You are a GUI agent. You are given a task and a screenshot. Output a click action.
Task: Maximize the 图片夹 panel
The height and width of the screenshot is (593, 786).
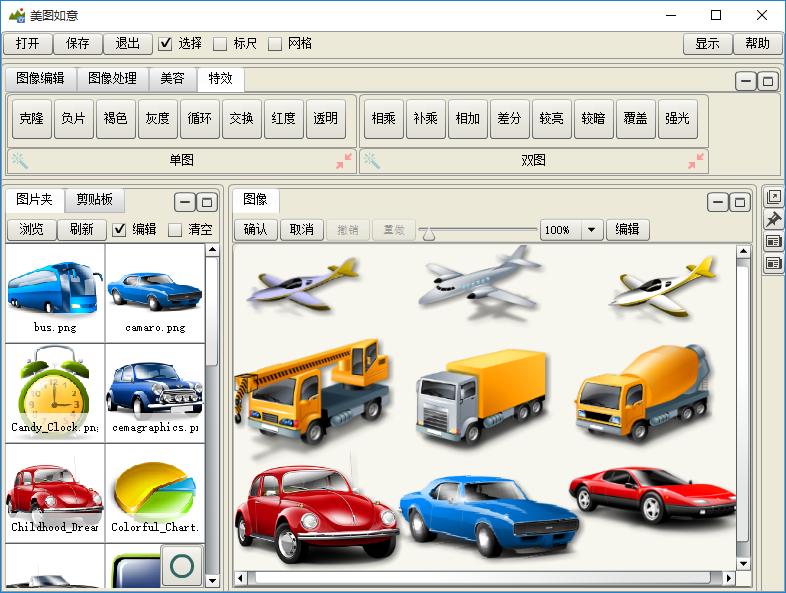207,203
